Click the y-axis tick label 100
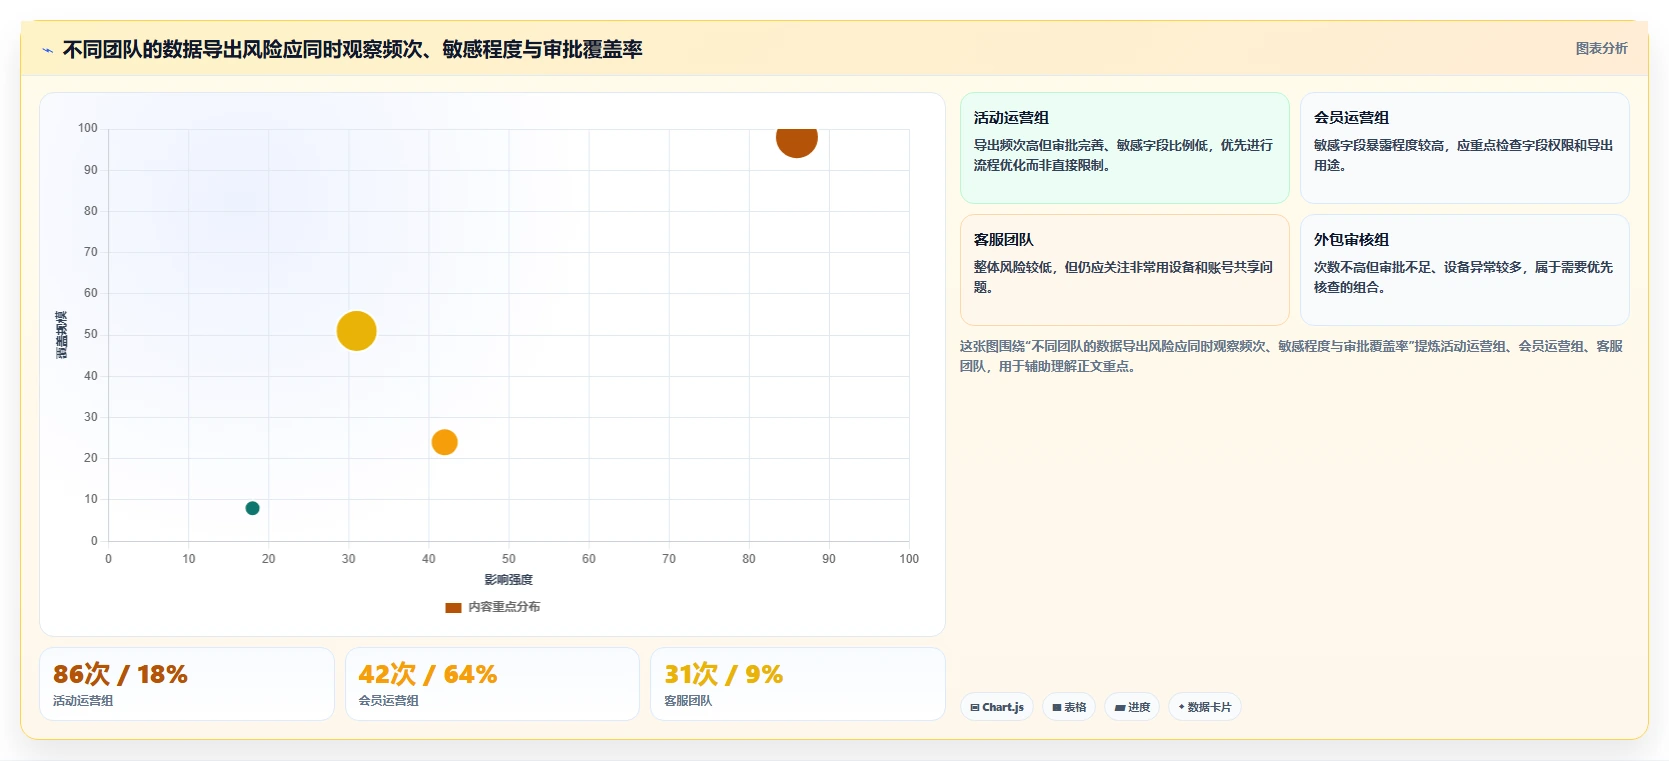 click(x=88, y=128)
